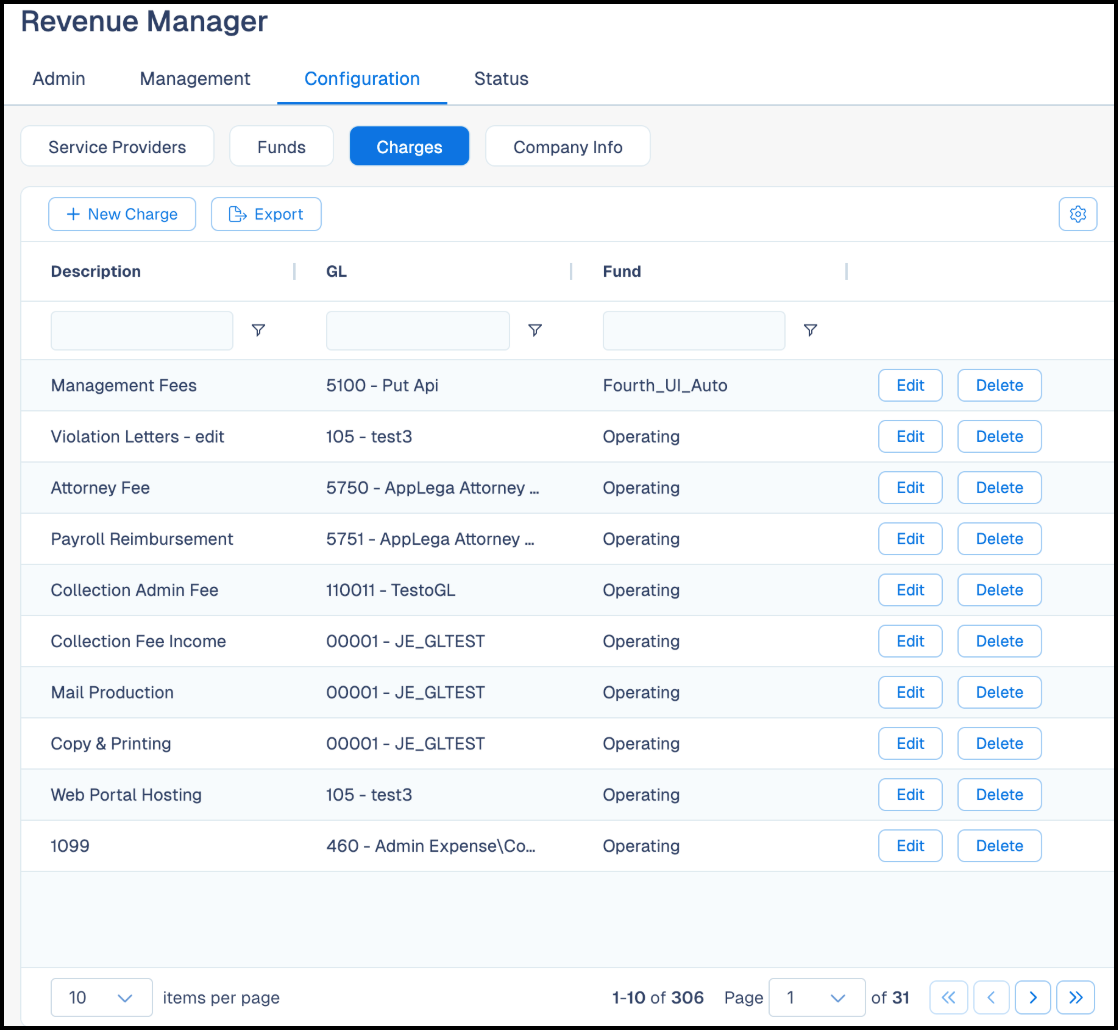
Task: Click the 5100 - Put Api GL cell
Action: pyautogui.click(x=382, y=386)
